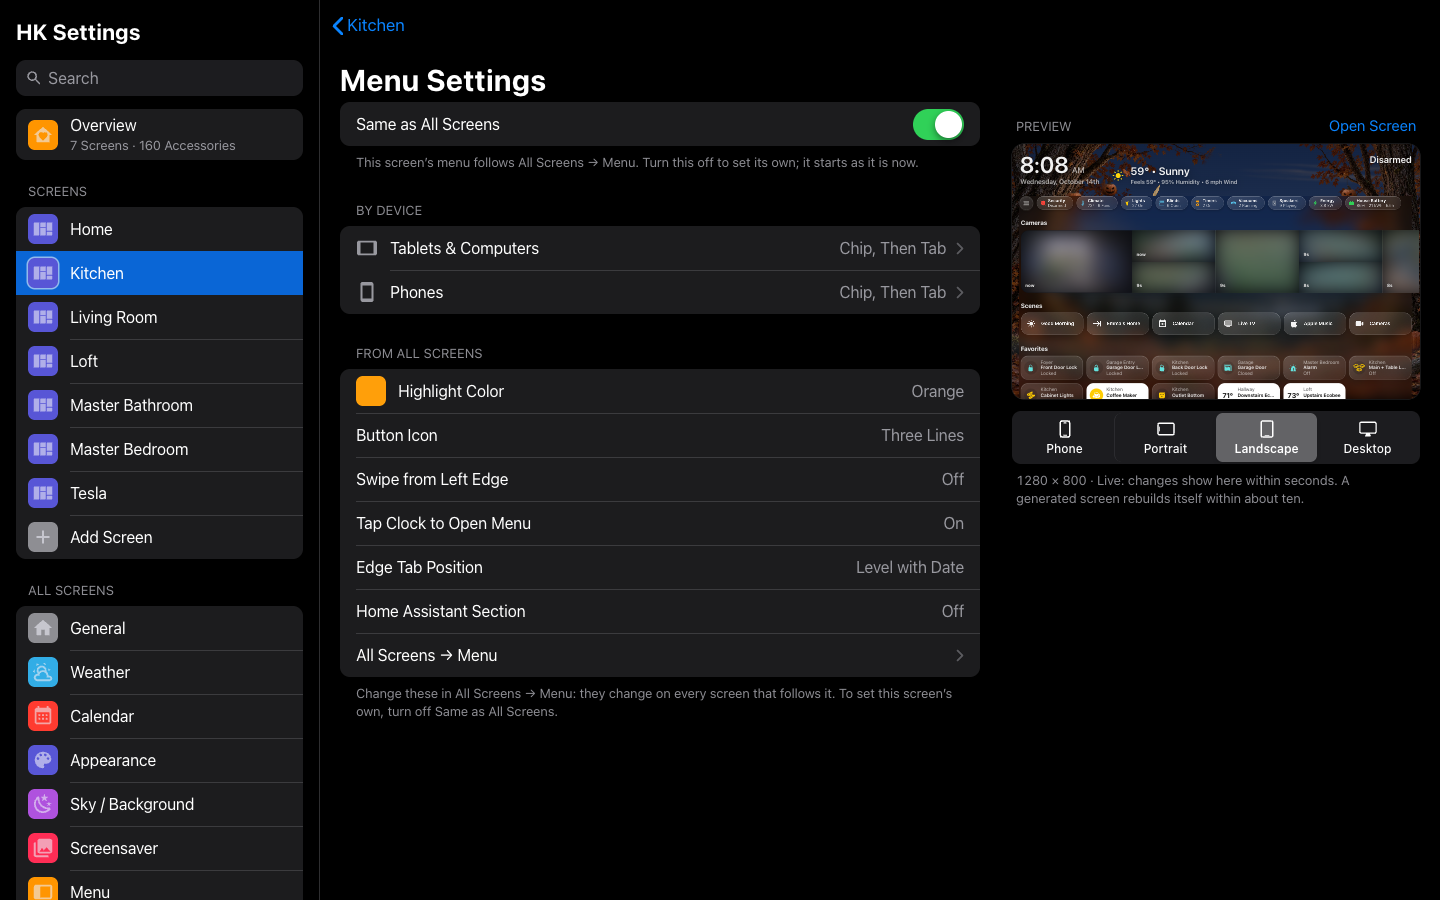Click the orange Highlight Color swatch
The height and width of the screenshot is (900, 1440).
371,391
